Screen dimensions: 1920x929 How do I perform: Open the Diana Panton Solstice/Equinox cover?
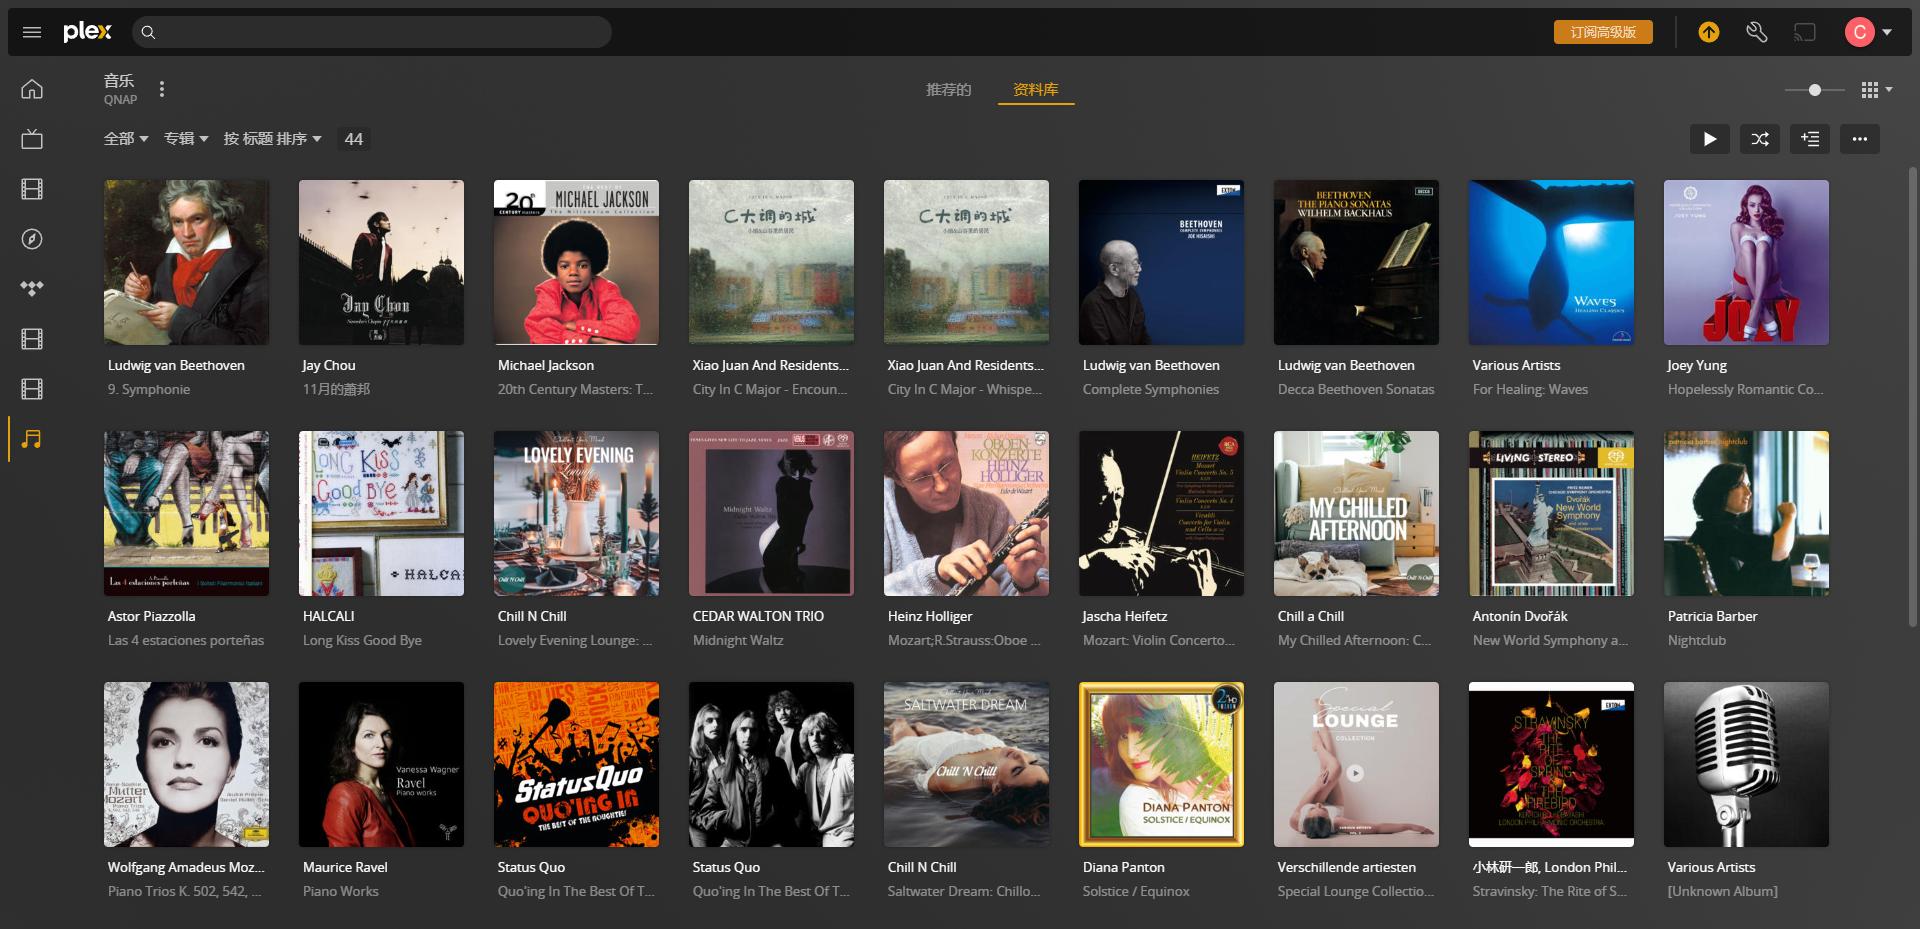[1161, 764]
